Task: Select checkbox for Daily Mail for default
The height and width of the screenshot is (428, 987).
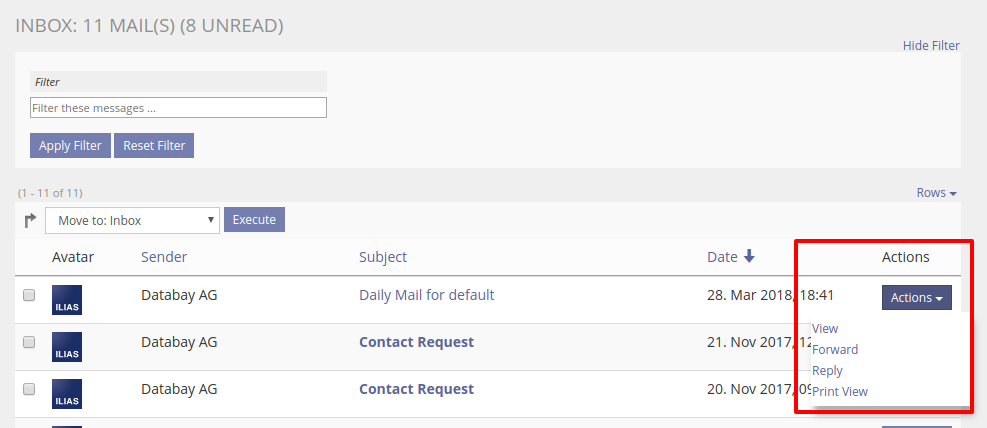Action: pyautogui.click(x=29, y=295)
